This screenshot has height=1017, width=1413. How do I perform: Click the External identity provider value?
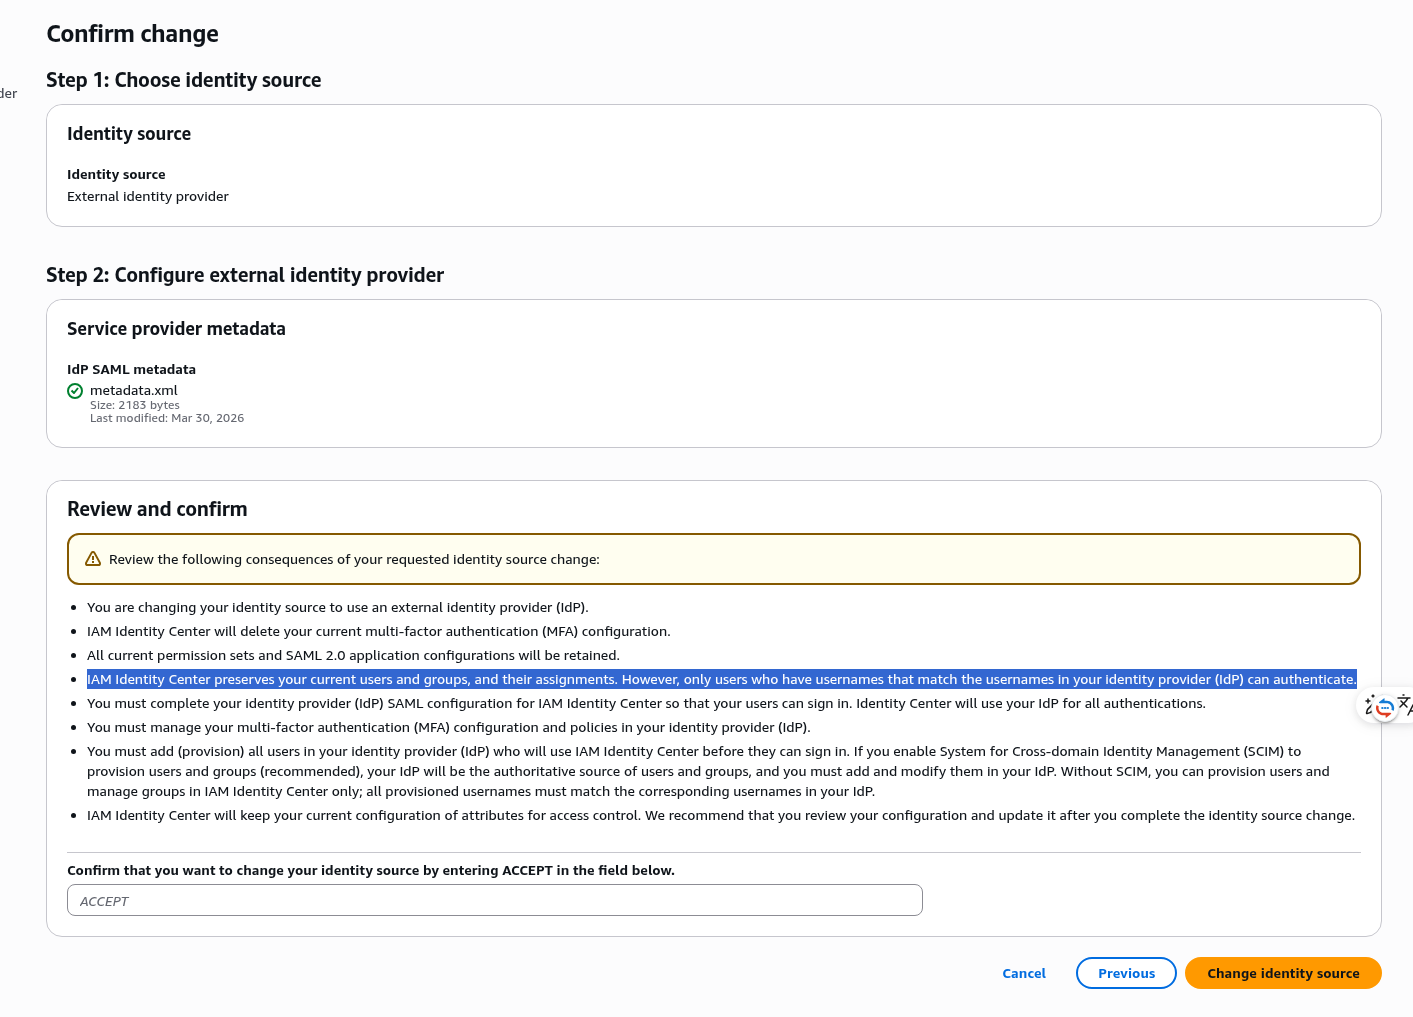point(148,196)
